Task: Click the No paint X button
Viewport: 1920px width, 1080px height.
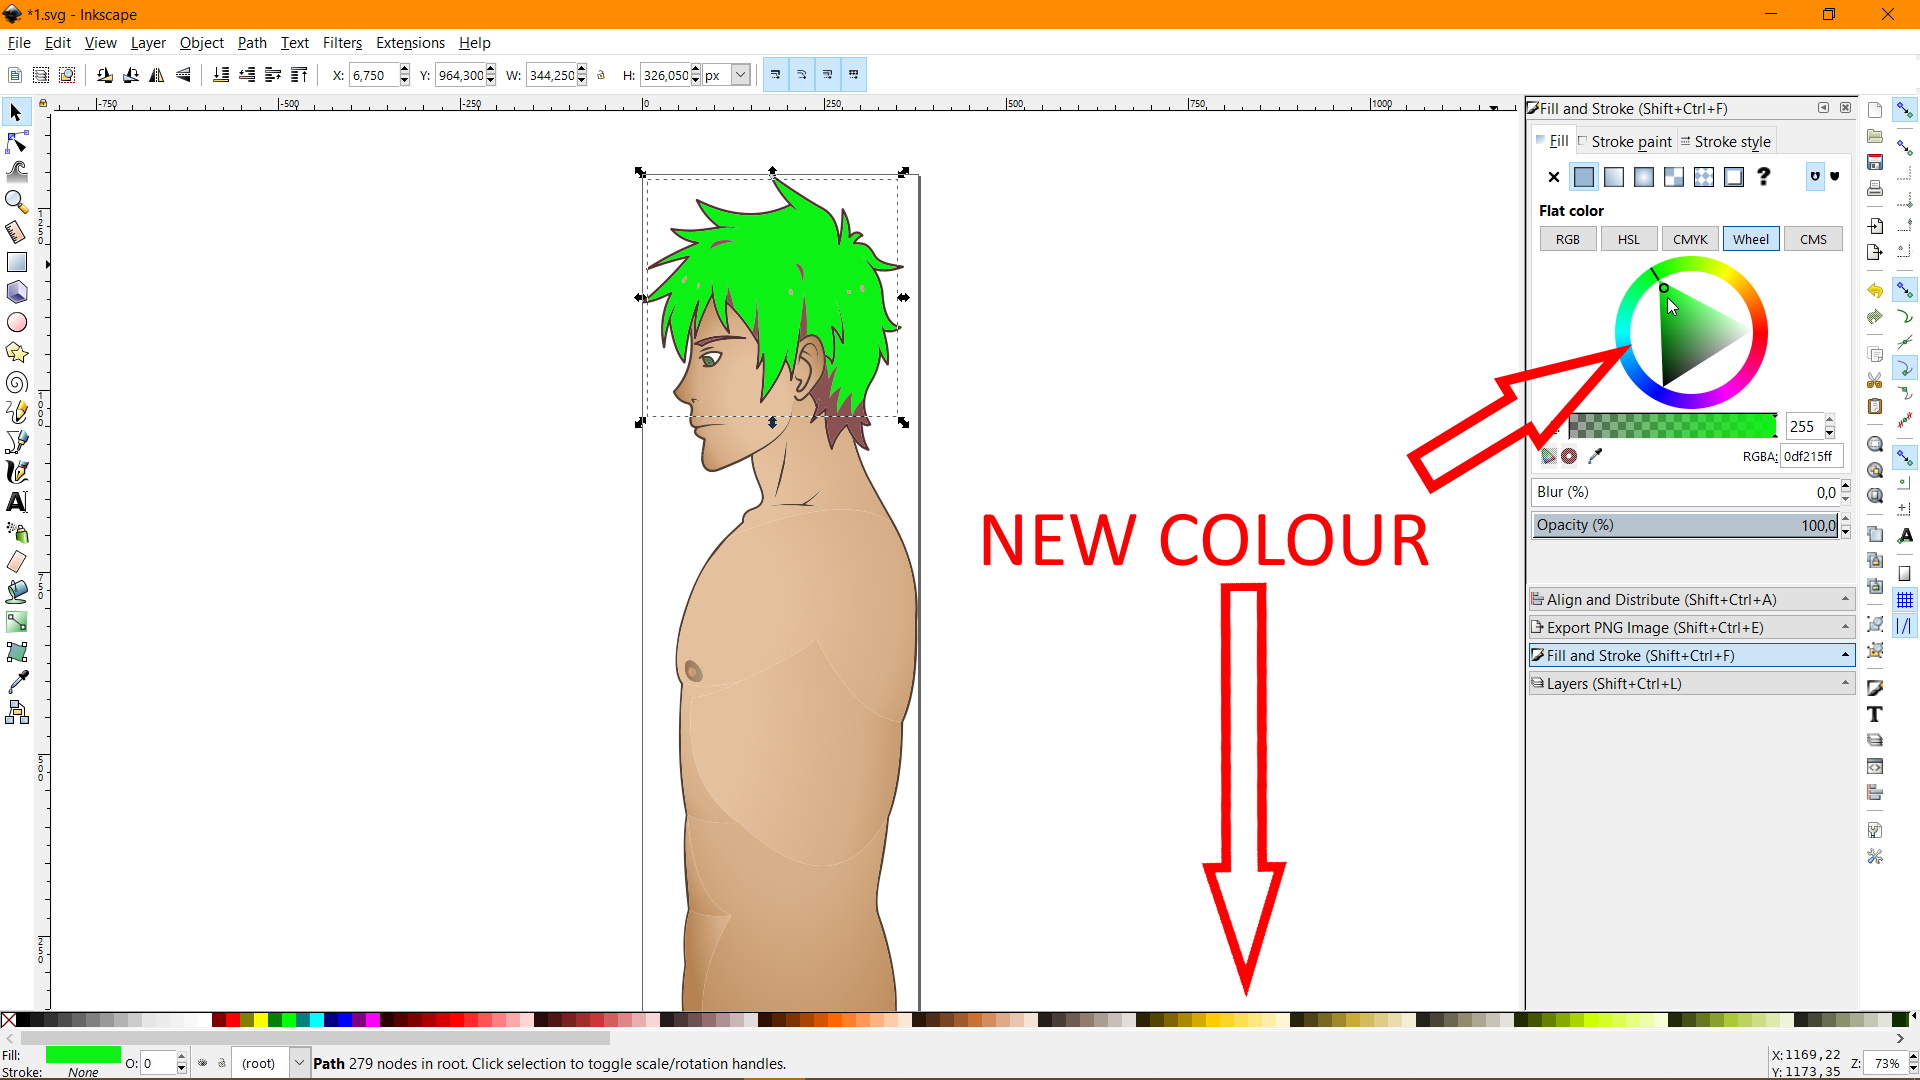Action: 1554,177
